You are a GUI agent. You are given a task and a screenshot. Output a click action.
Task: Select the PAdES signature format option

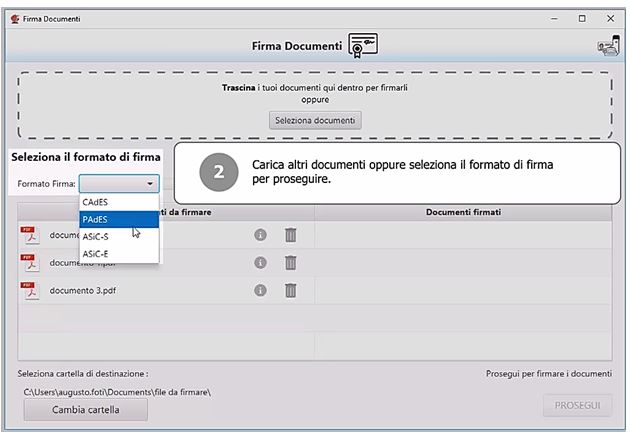(x=97, y=219)
